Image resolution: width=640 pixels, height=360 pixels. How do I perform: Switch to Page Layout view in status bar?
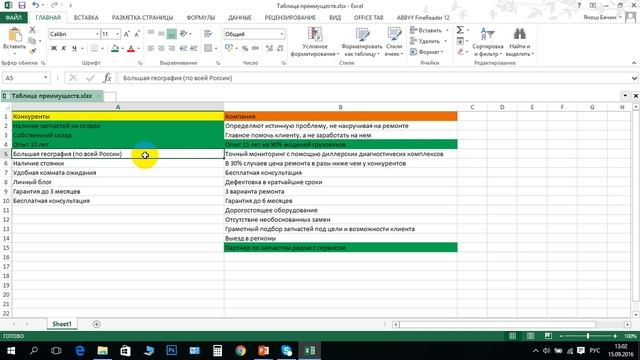[x=530, y=336]
